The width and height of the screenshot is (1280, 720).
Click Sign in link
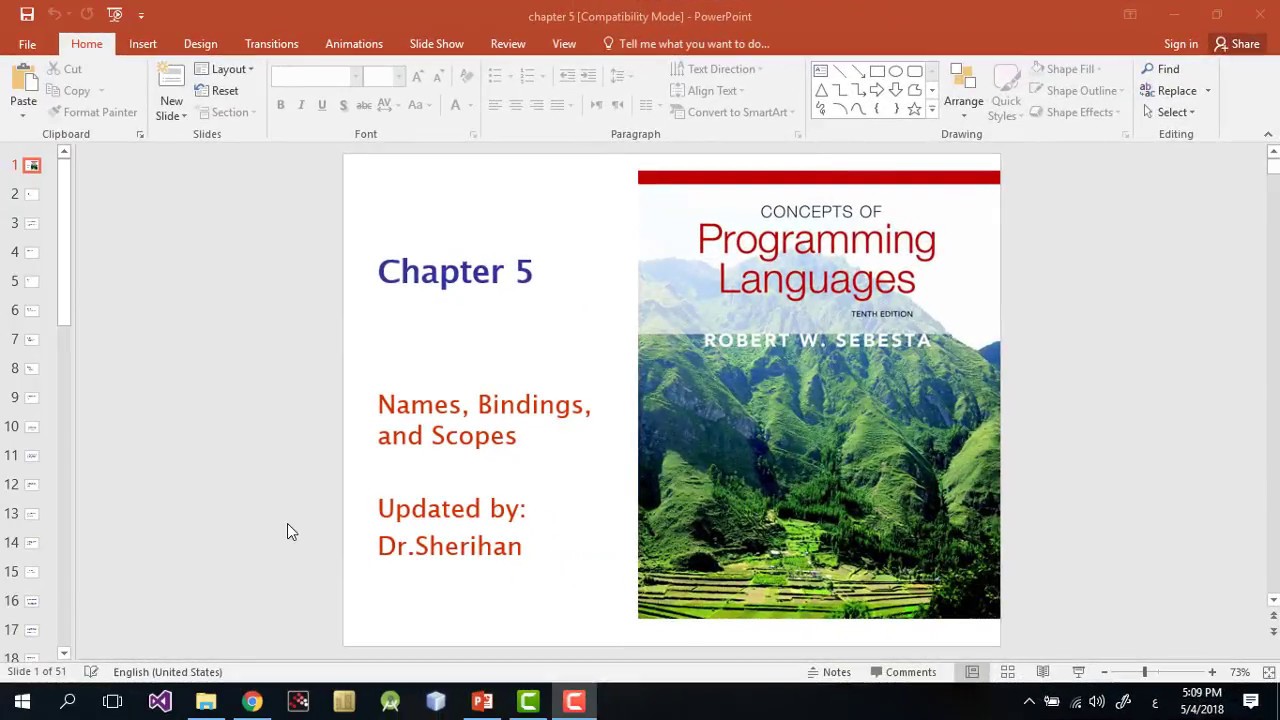pos(1180,44)
